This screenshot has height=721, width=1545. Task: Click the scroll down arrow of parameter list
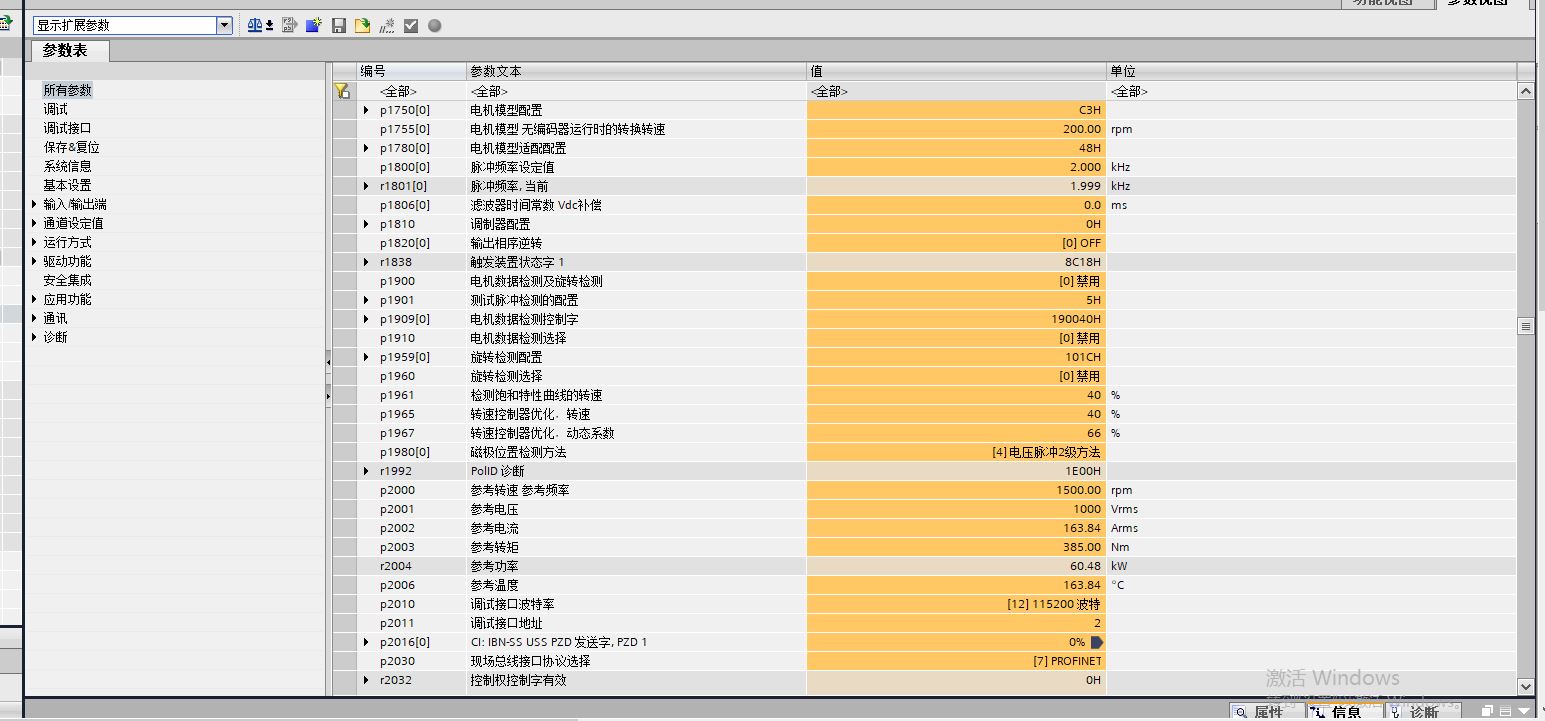pyautogui.click(x=1525, y=686)
